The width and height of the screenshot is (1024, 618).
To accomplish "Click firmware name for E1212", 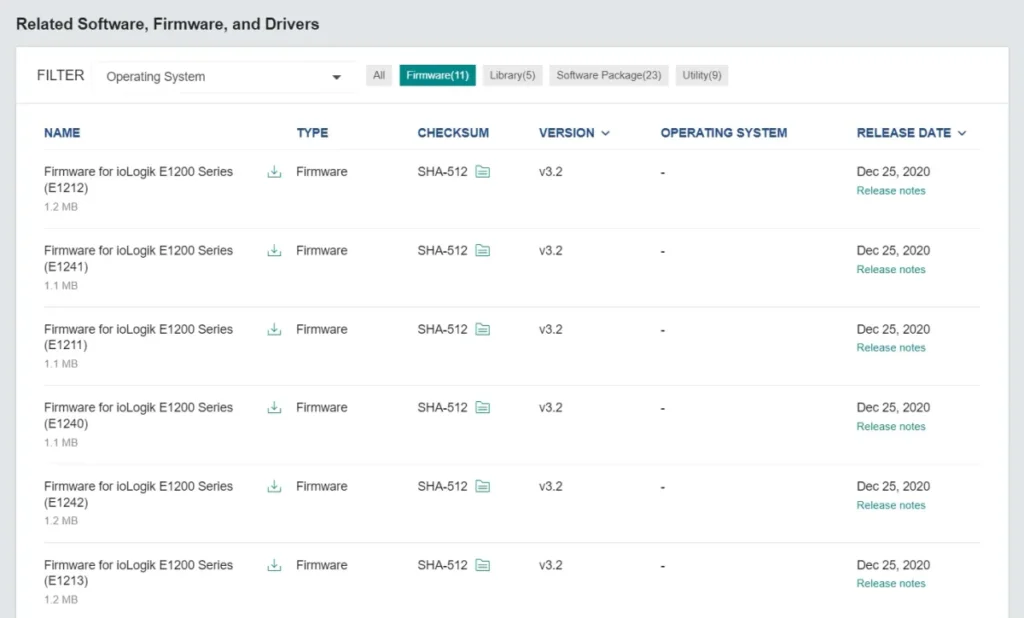I will tap(138, 180).
